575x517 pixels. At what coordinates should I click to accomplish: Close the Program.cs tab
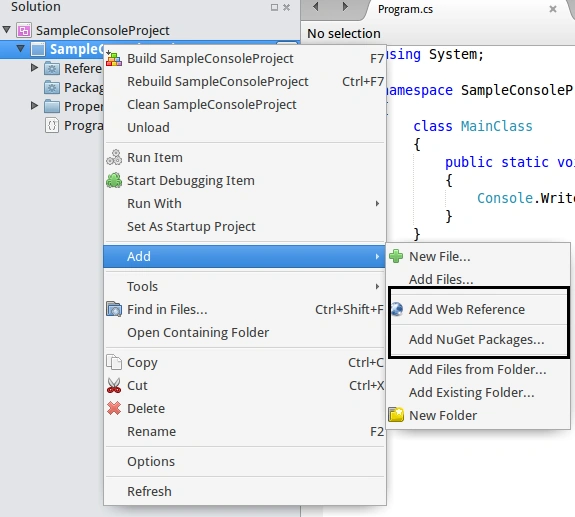553,9
